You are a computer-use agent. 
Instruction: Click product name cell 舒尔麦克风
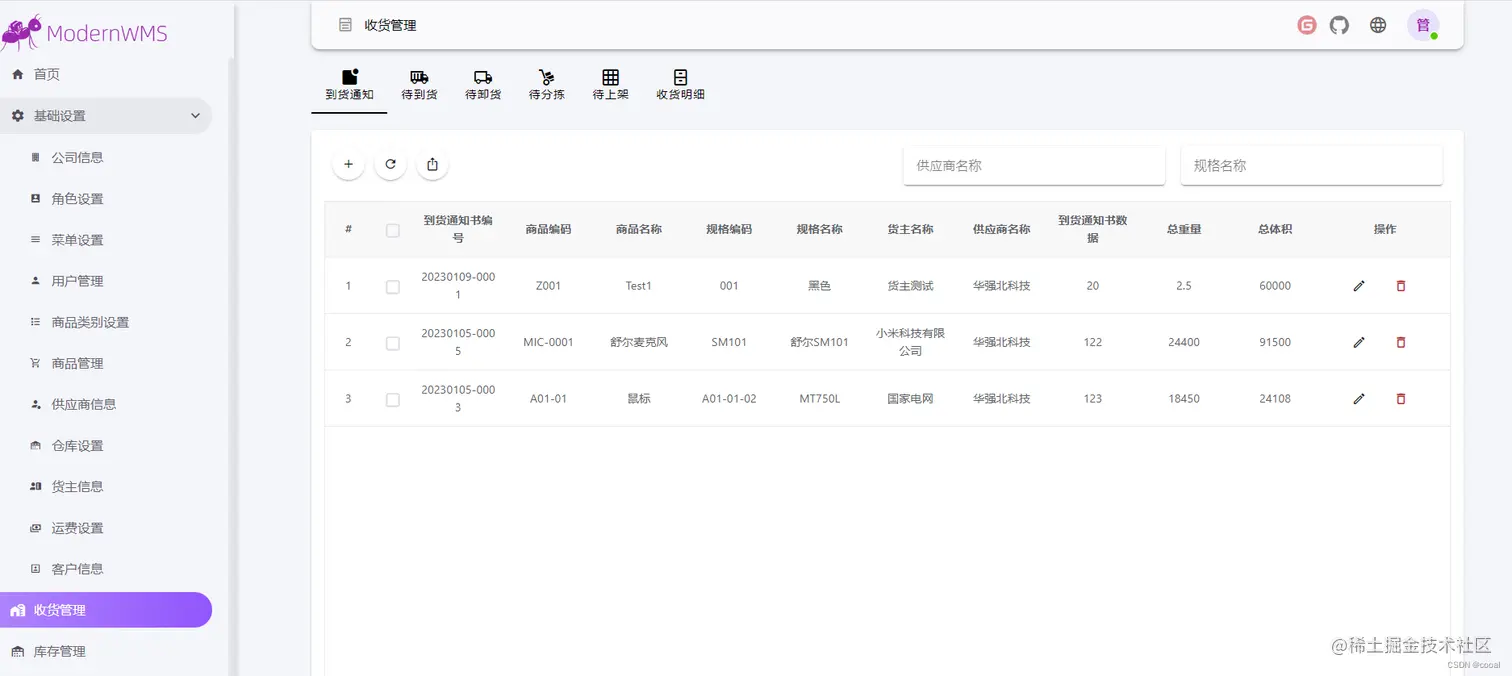coord(639,342)
